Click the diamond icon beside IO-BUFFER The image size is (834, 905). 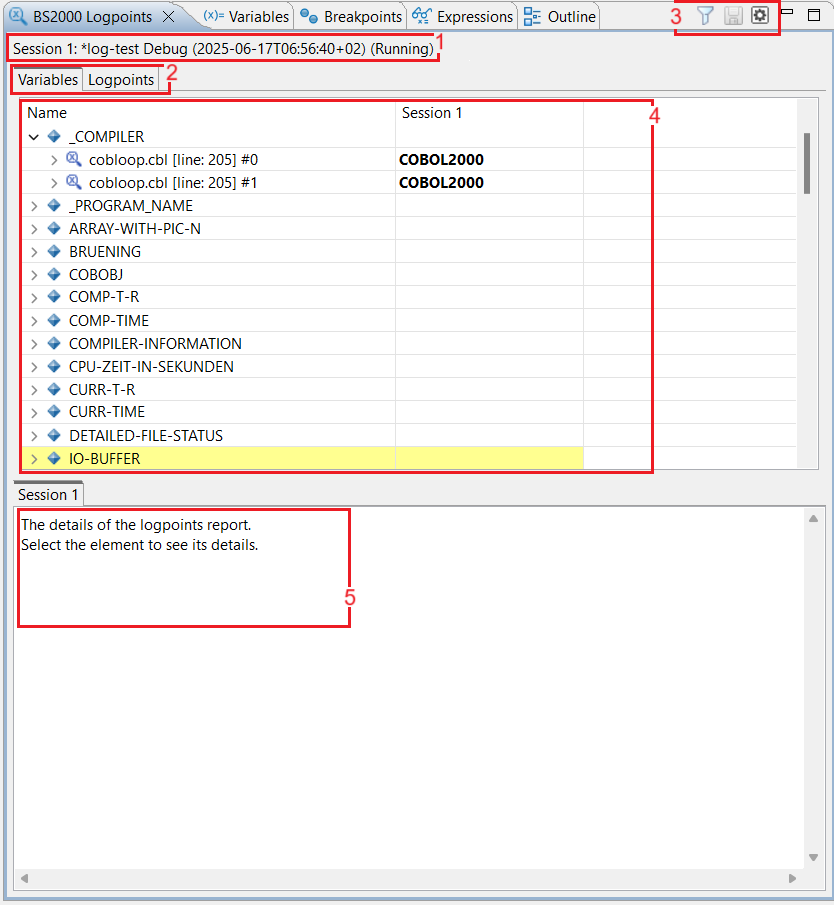click(x=54, y=458)
